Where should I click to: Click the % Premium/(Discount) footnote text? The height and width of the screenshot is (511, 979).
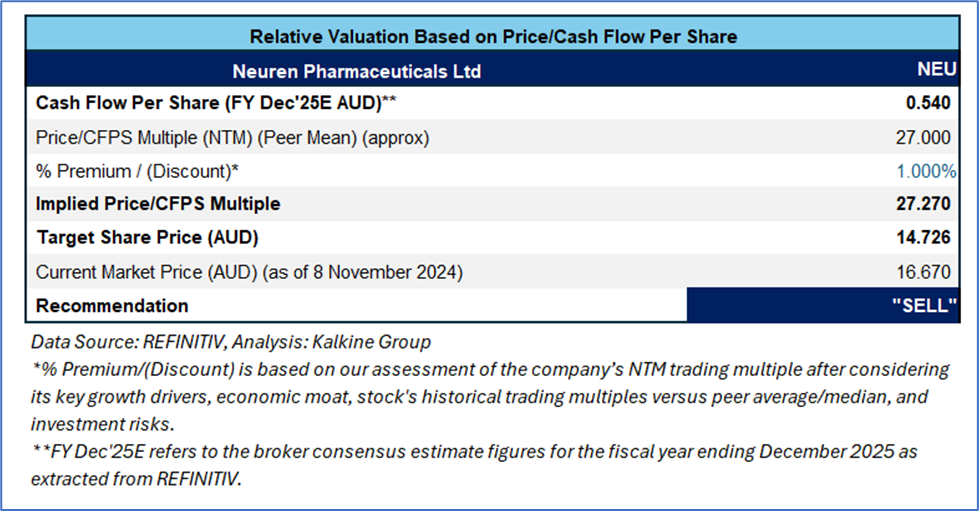coord(490,397)
